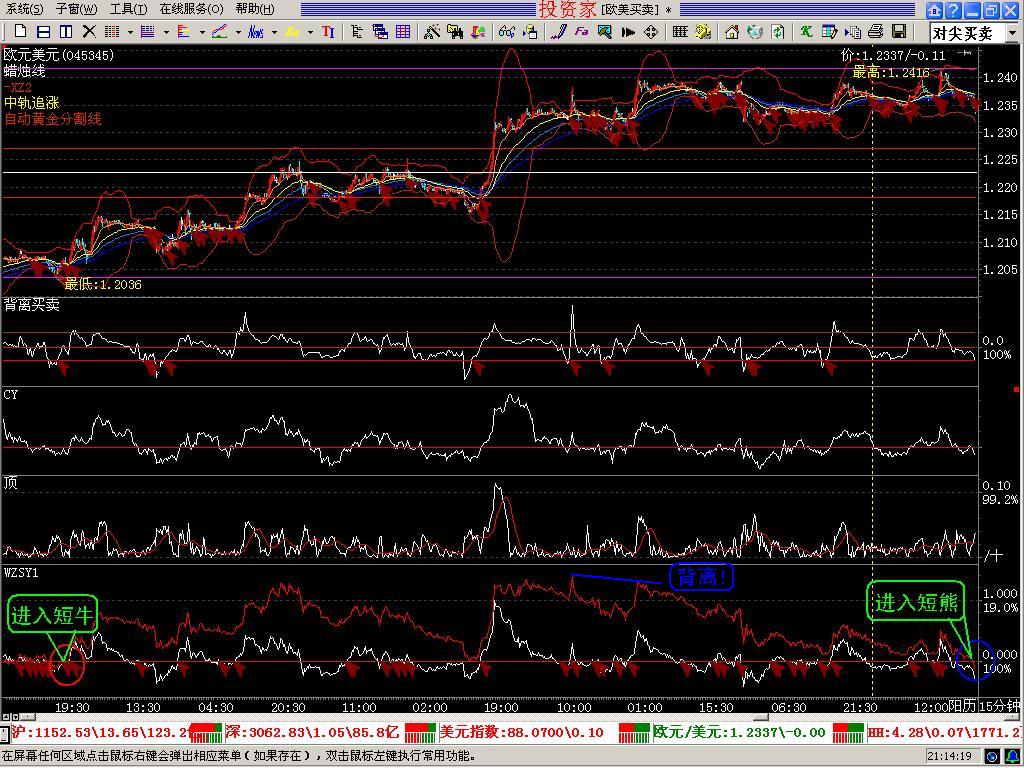Screen dimensions: 1024x768
Task: Open the 工具(T) menu
Action: 128,9
